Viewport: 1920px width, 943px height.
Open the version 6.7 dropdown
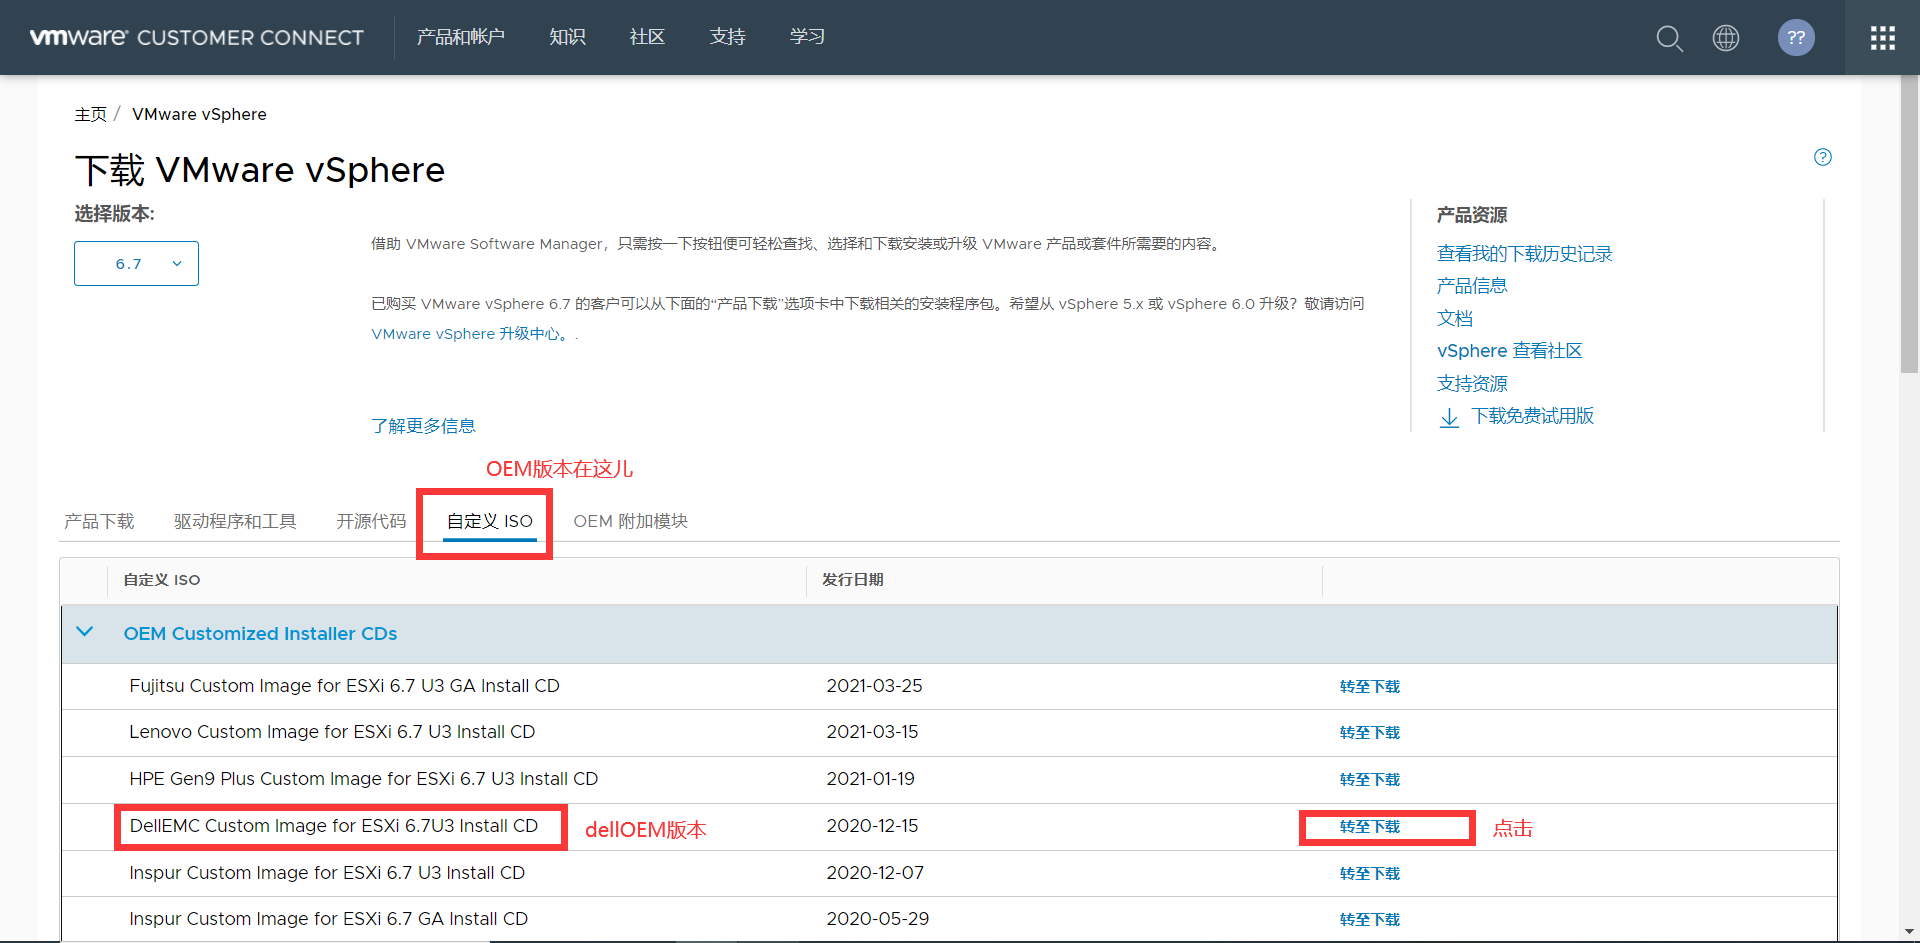(136, 263)
